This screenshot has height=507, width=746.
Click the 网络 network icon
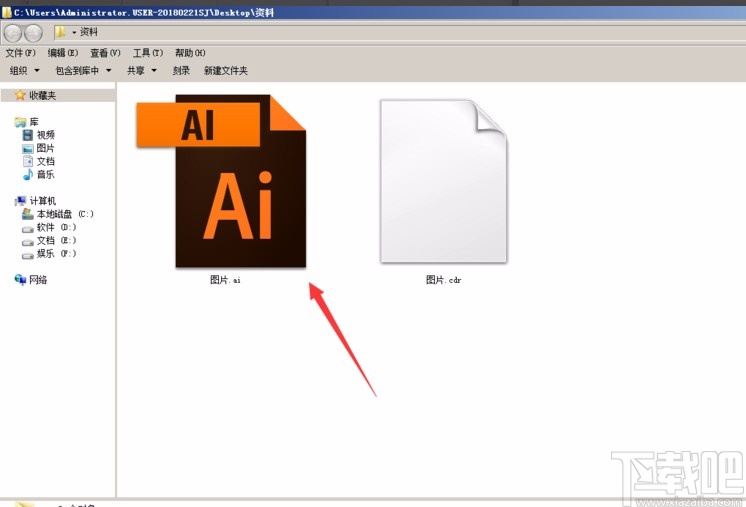coord(20,280)
